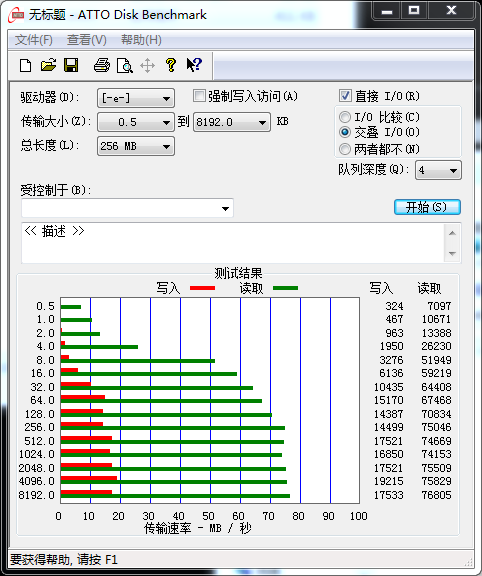Click the green 读取 legend line
The image size is (482, 576).
(x=285, y=288)
